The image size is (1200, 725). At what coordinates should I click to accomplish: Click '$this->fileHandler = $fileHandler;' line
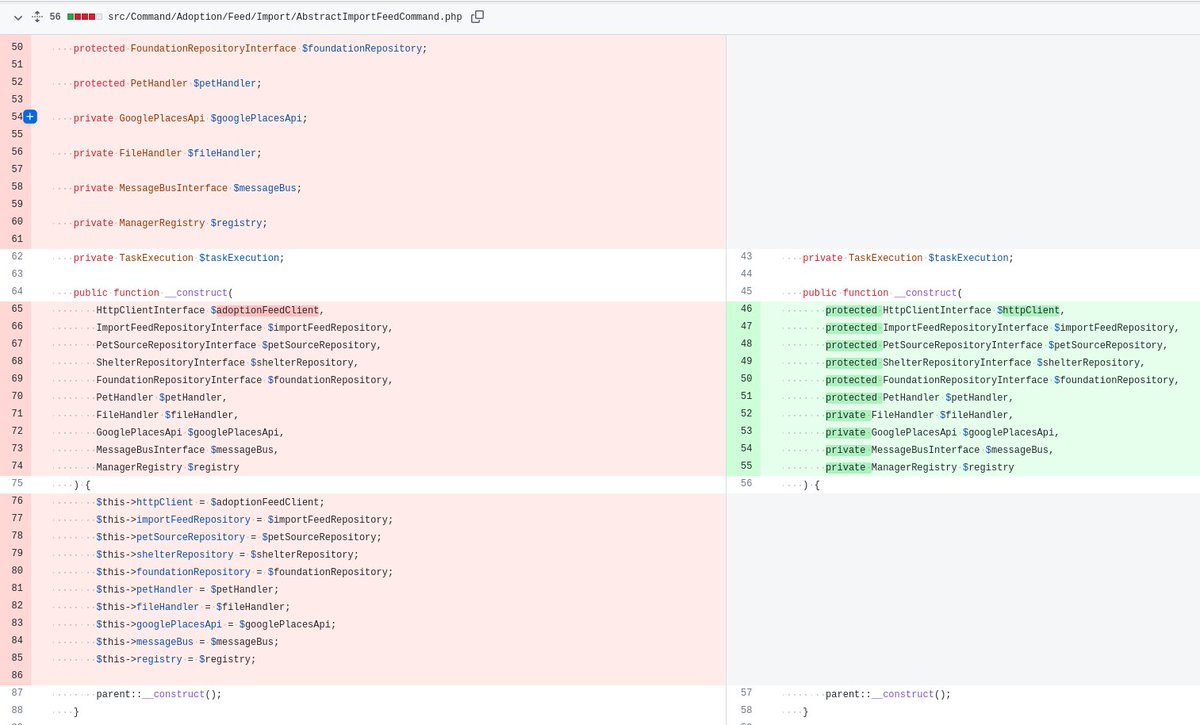pyautogui.click(x=193, y=607)
